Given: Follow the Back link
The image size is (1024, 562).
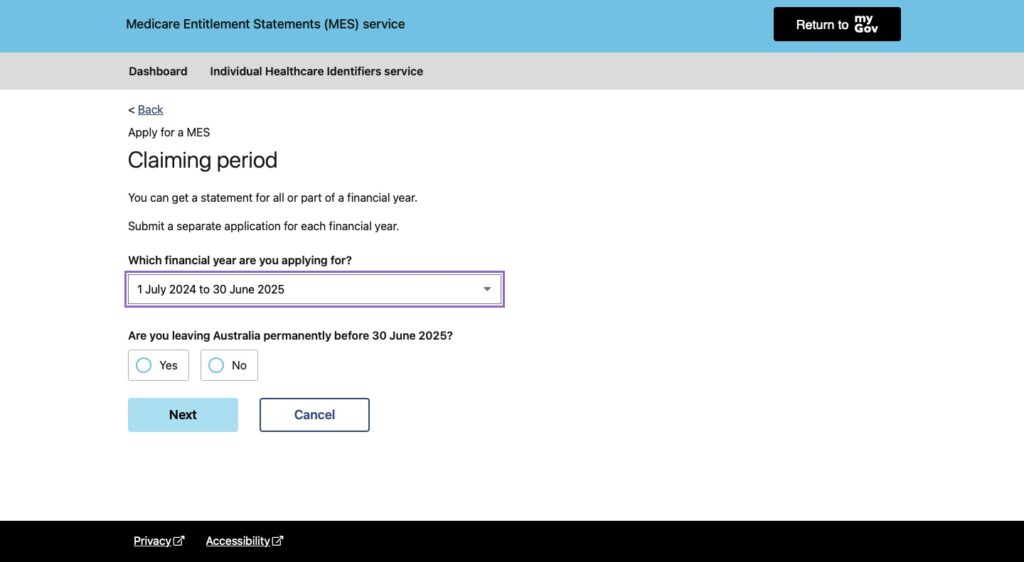Looking at the screenshot, I should click(150, 110).
